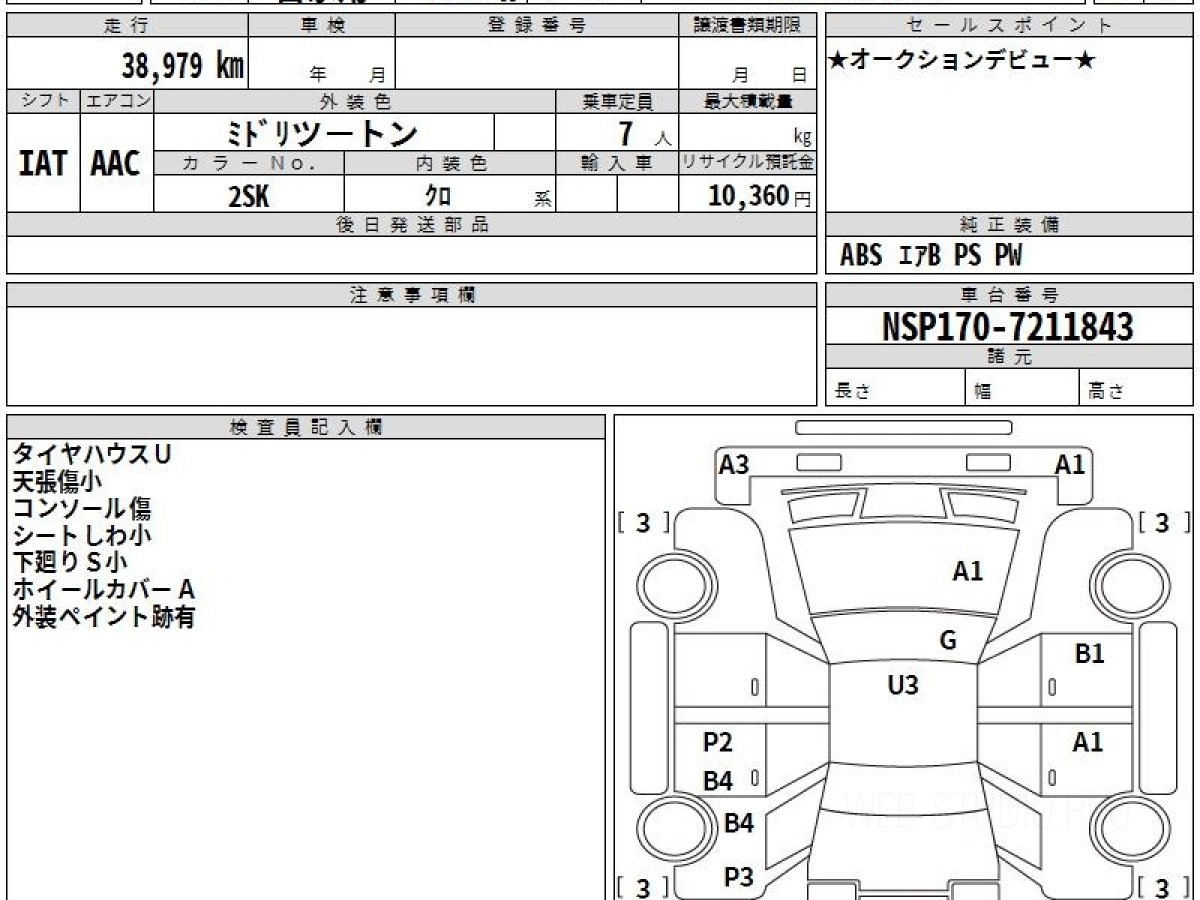
Task: Click the セールスポイント header
Action: click(x=1009, y=26)
